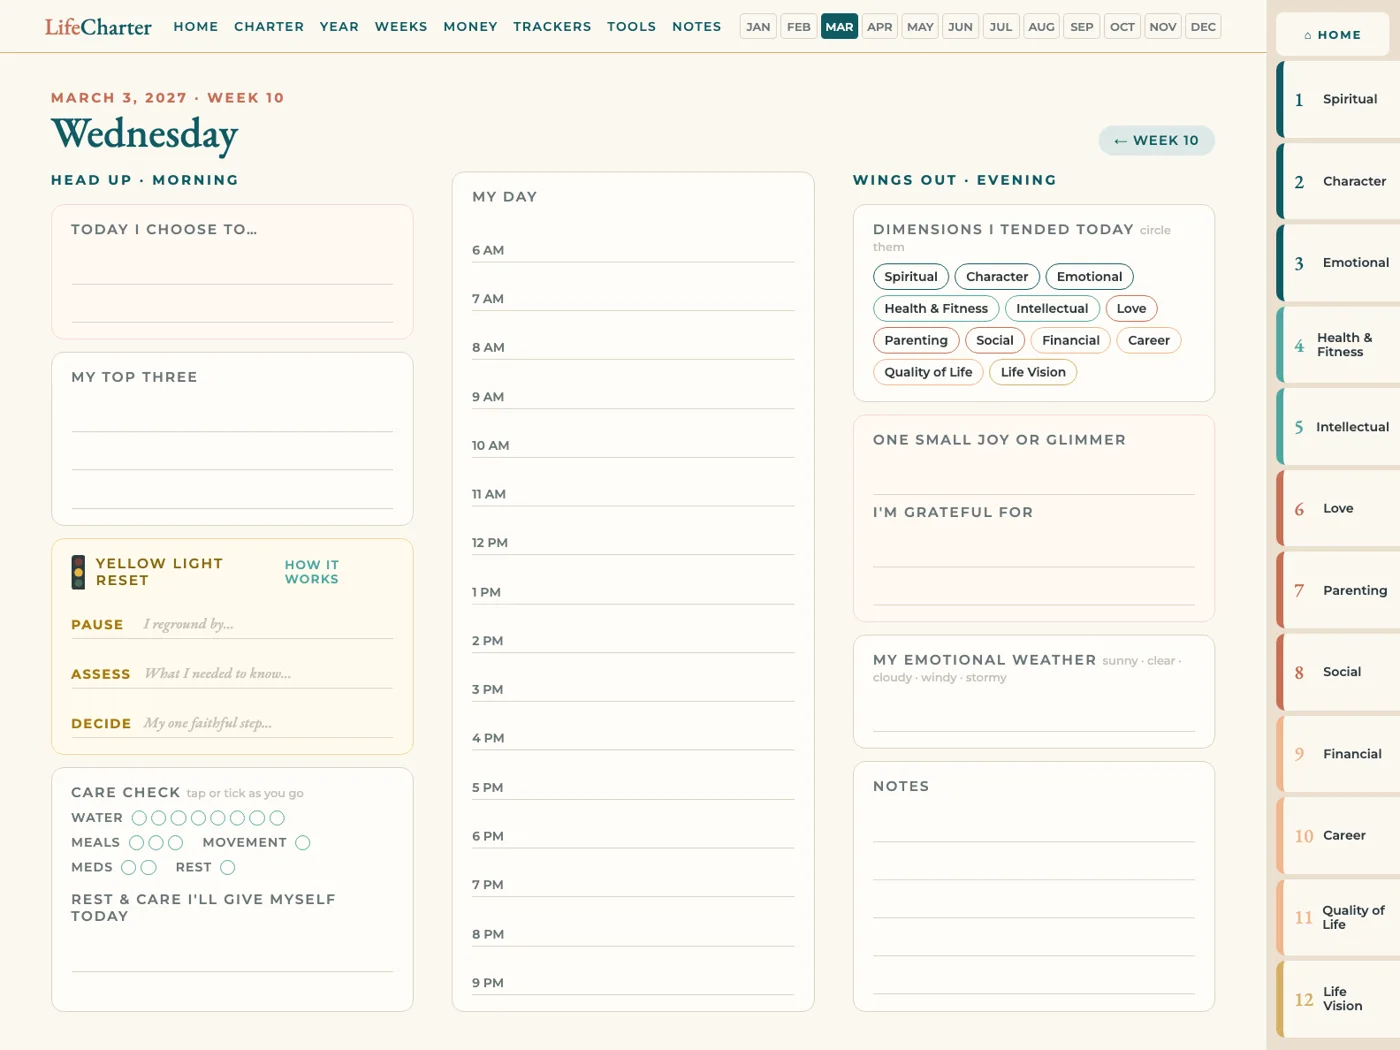The height and width of the screenshot is (1050, 1400).
Task: Circle the Life Vision pill in Dimensions card
Action: pos(1033,373)
